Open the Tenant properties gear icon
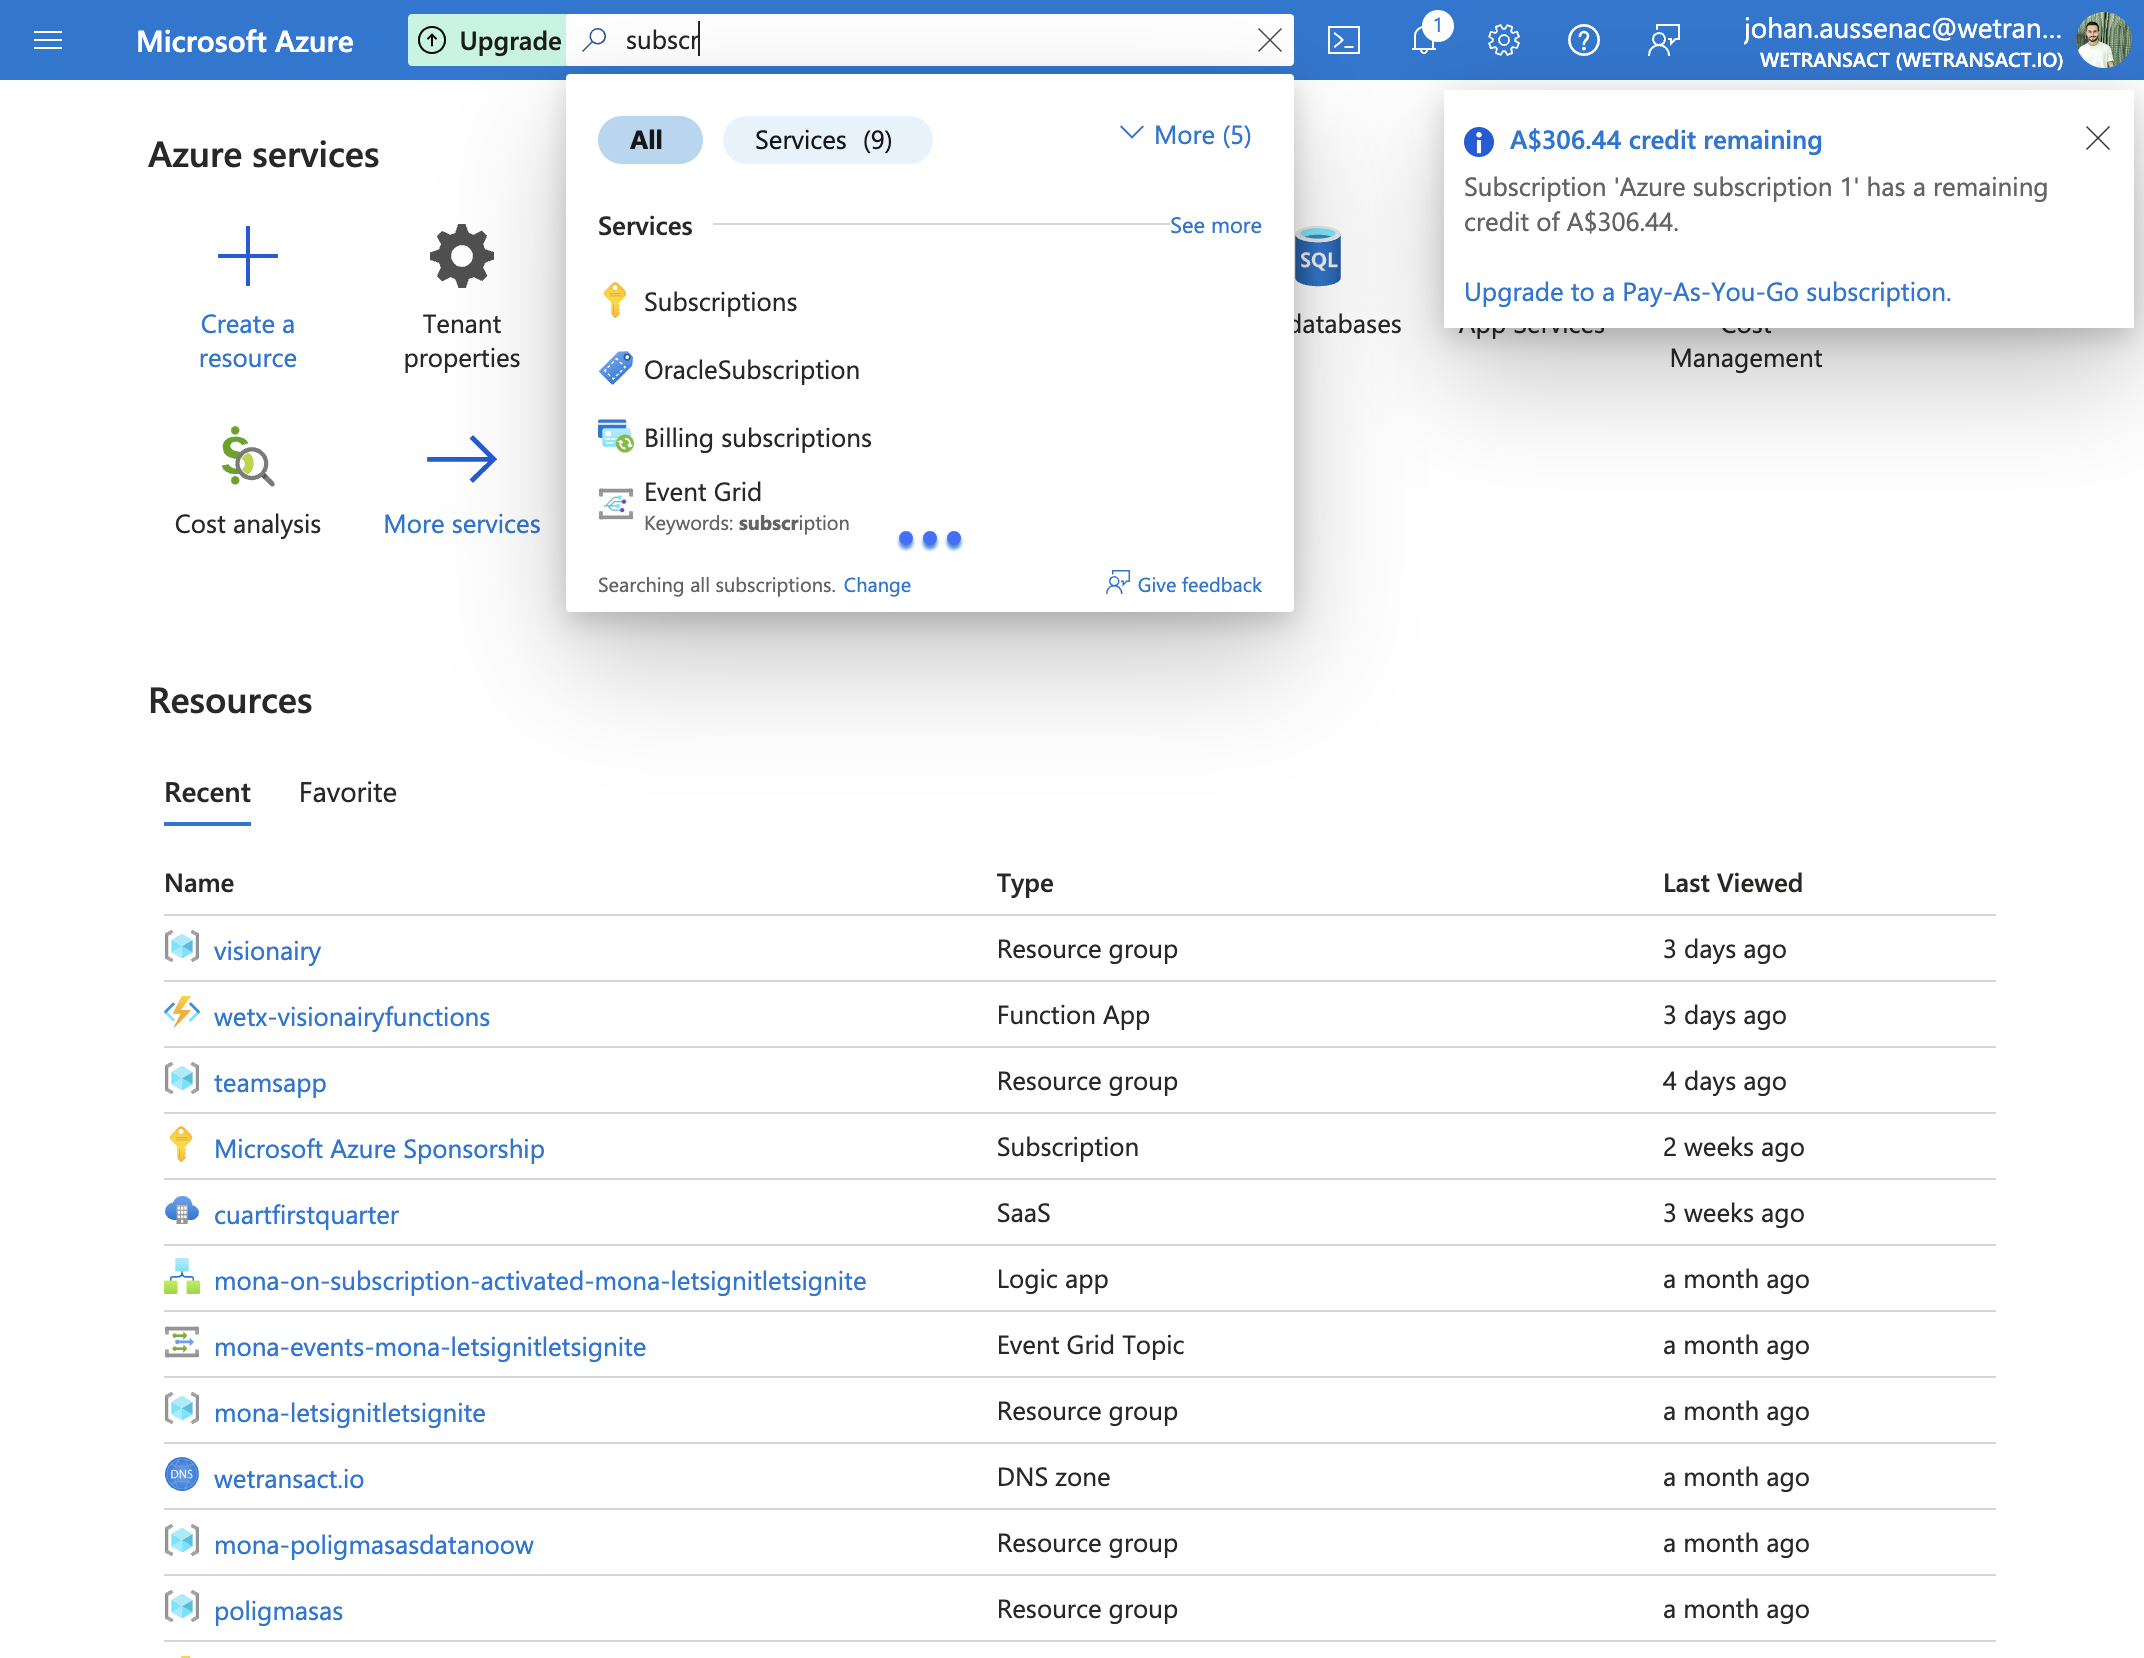 tap(462, 256)
